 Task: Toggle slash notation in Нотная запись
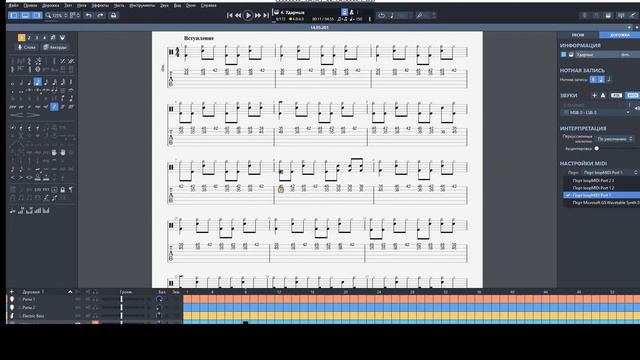point(609,80)
